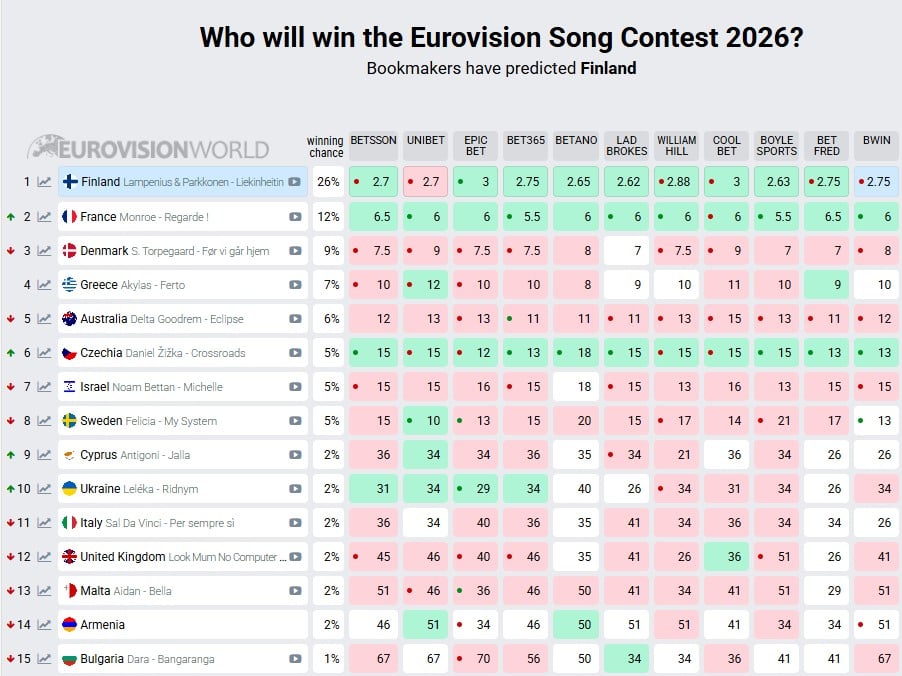Open the chart icon for Ukraine
Viewport: 902px width, 676px height.
(44, 489)
